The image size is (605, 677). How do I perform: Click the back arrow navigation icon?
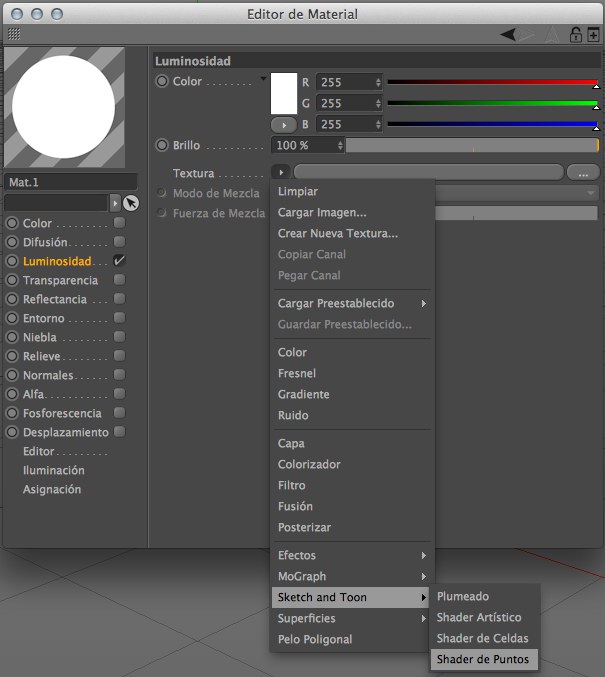pyautogui.click(x=511, y=34)
